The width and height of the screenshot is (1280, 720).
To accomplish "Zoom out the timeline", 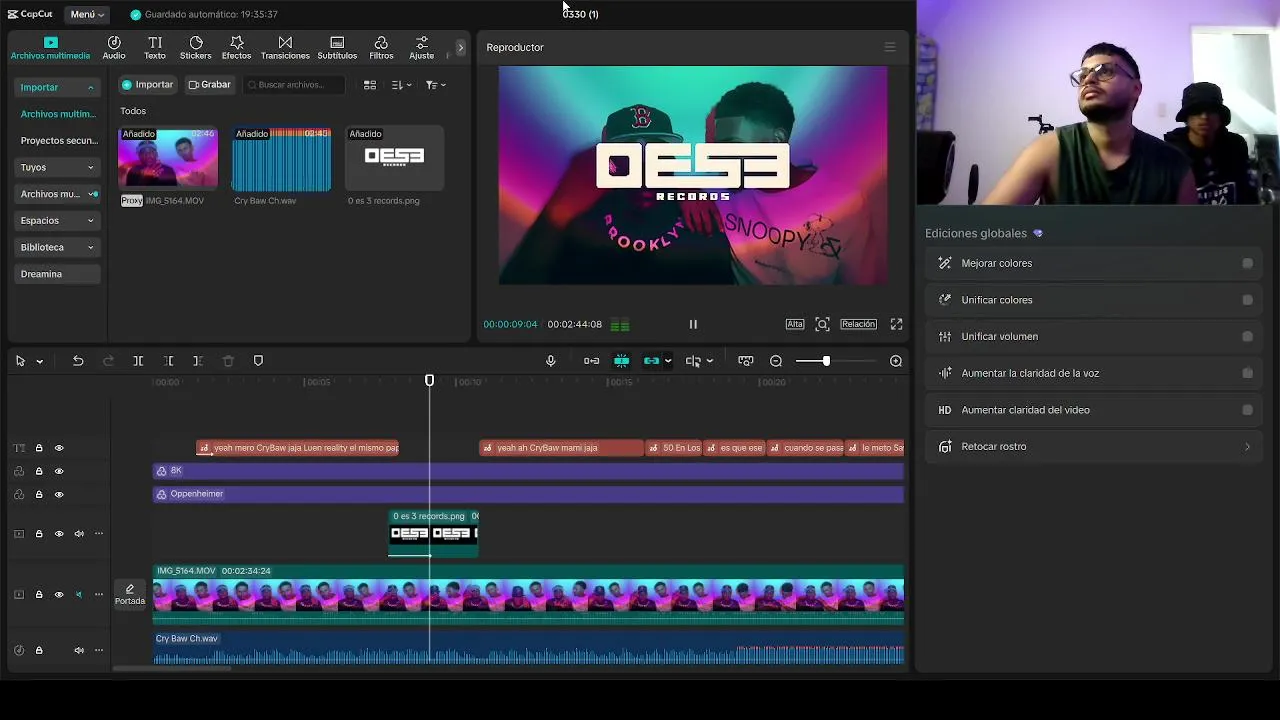I will click(776, 361).
